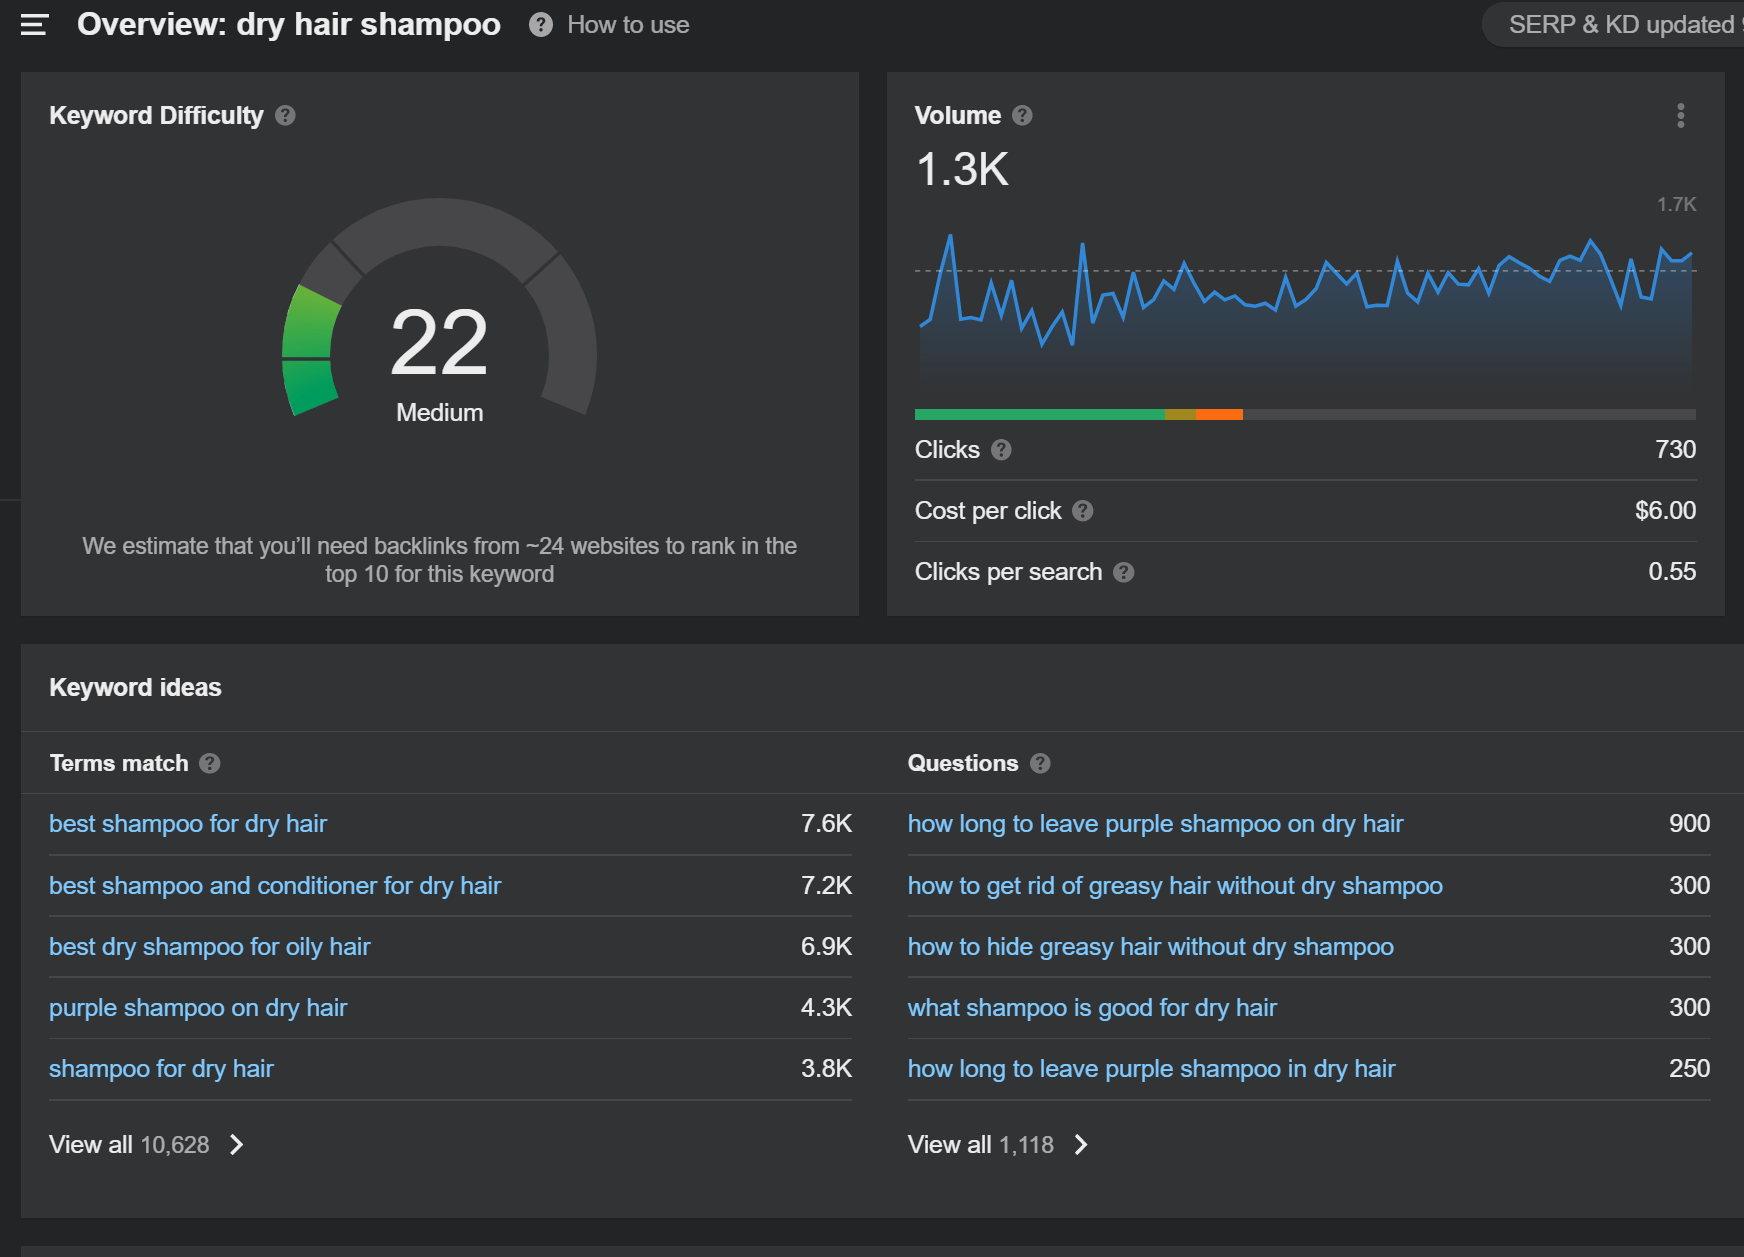Open 'purple shampoo on dry hair' keyword
The height and width of the screenshot is (1257, 1744).
tap(198, 1008)
